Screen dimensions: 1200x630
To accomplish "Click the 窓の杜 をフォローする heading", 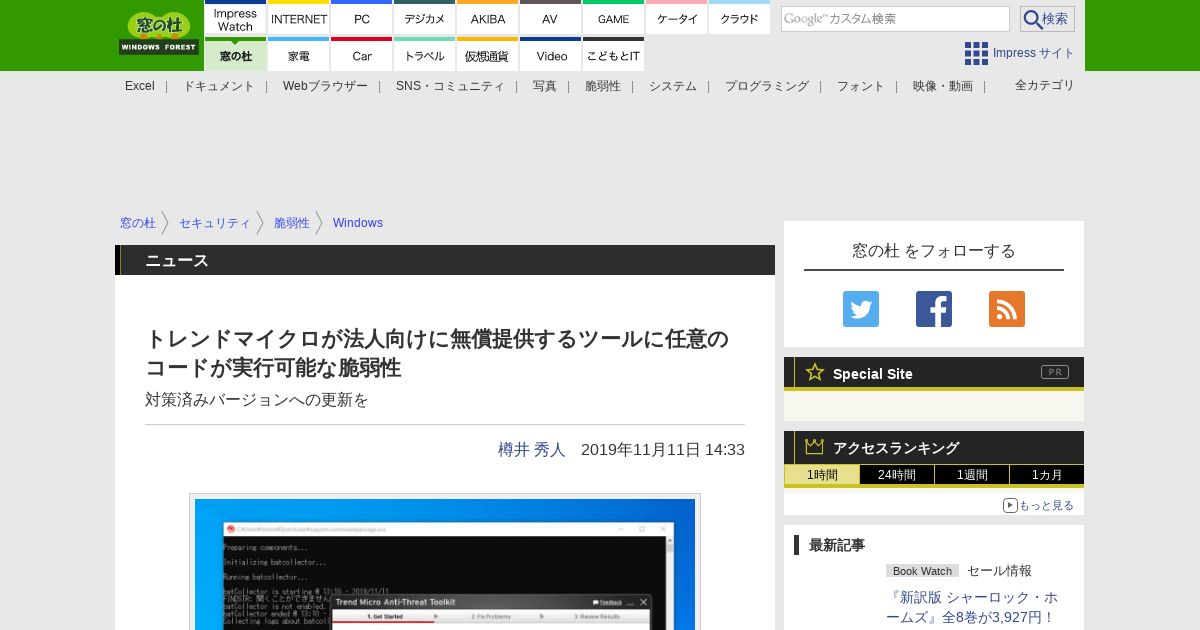I will click(934, 251).
